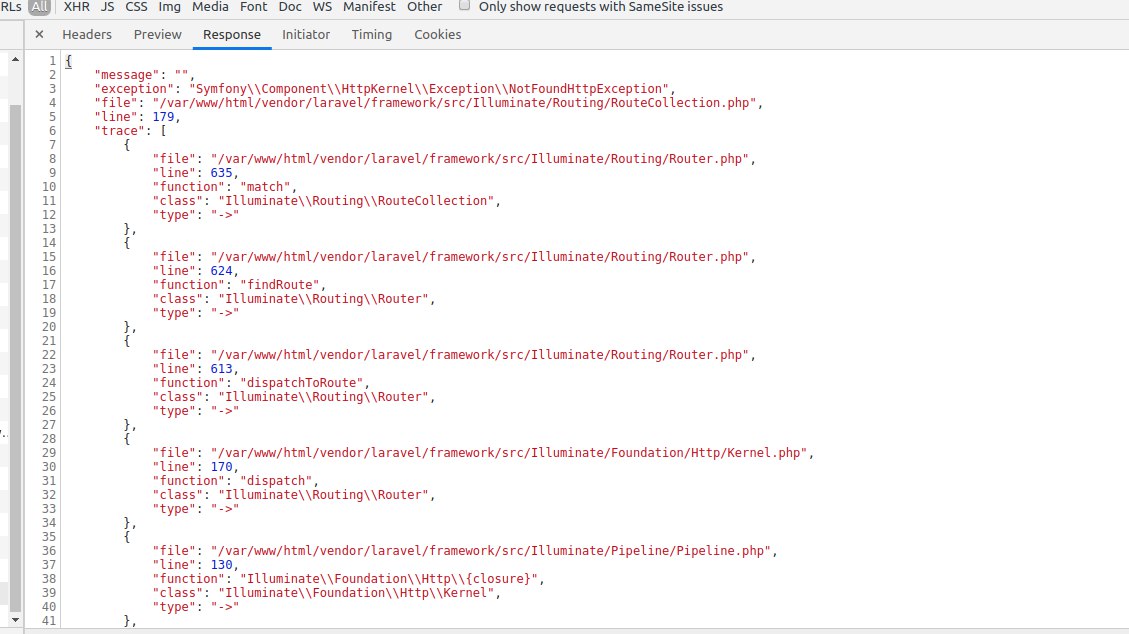1129x634 pixels.
Task: Select the Response tab
Action: (x=232, y=35)
